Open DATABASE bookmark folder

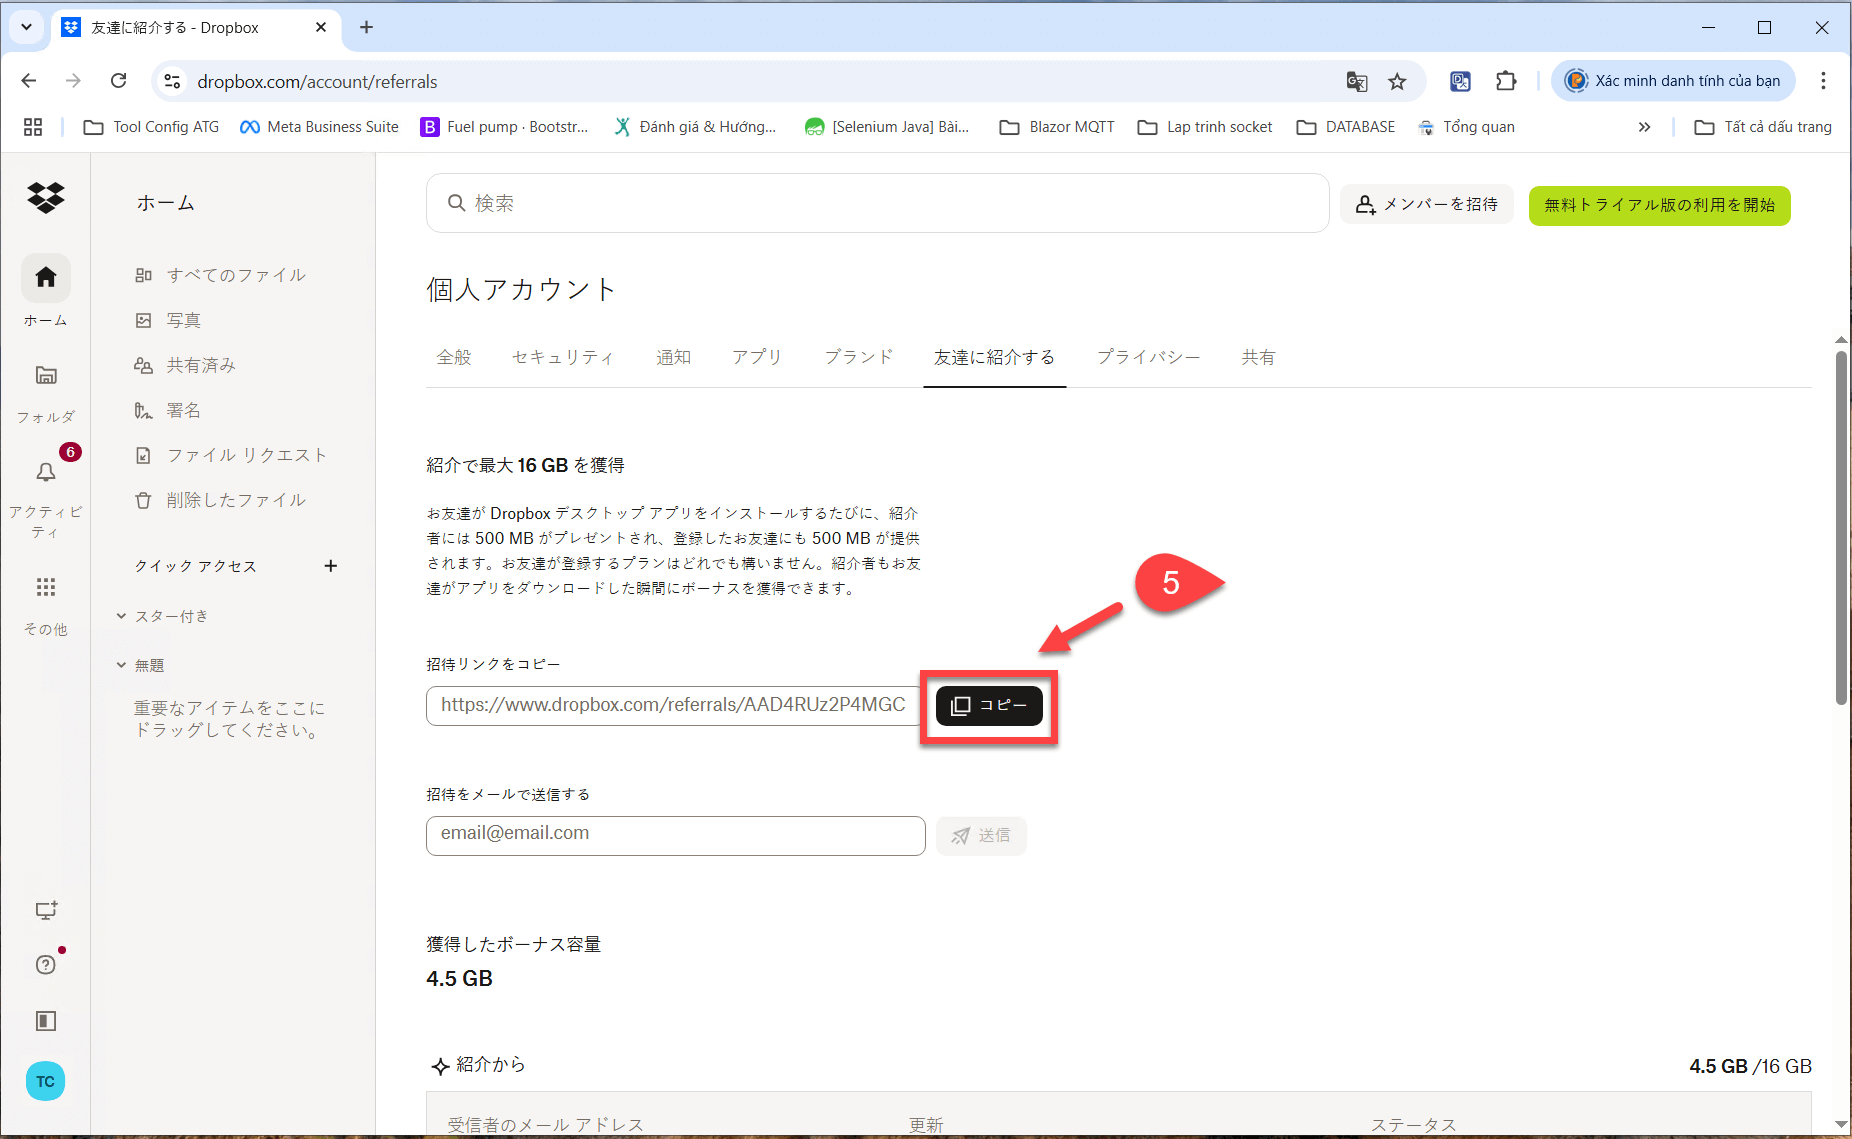(x=1346, y=127)
